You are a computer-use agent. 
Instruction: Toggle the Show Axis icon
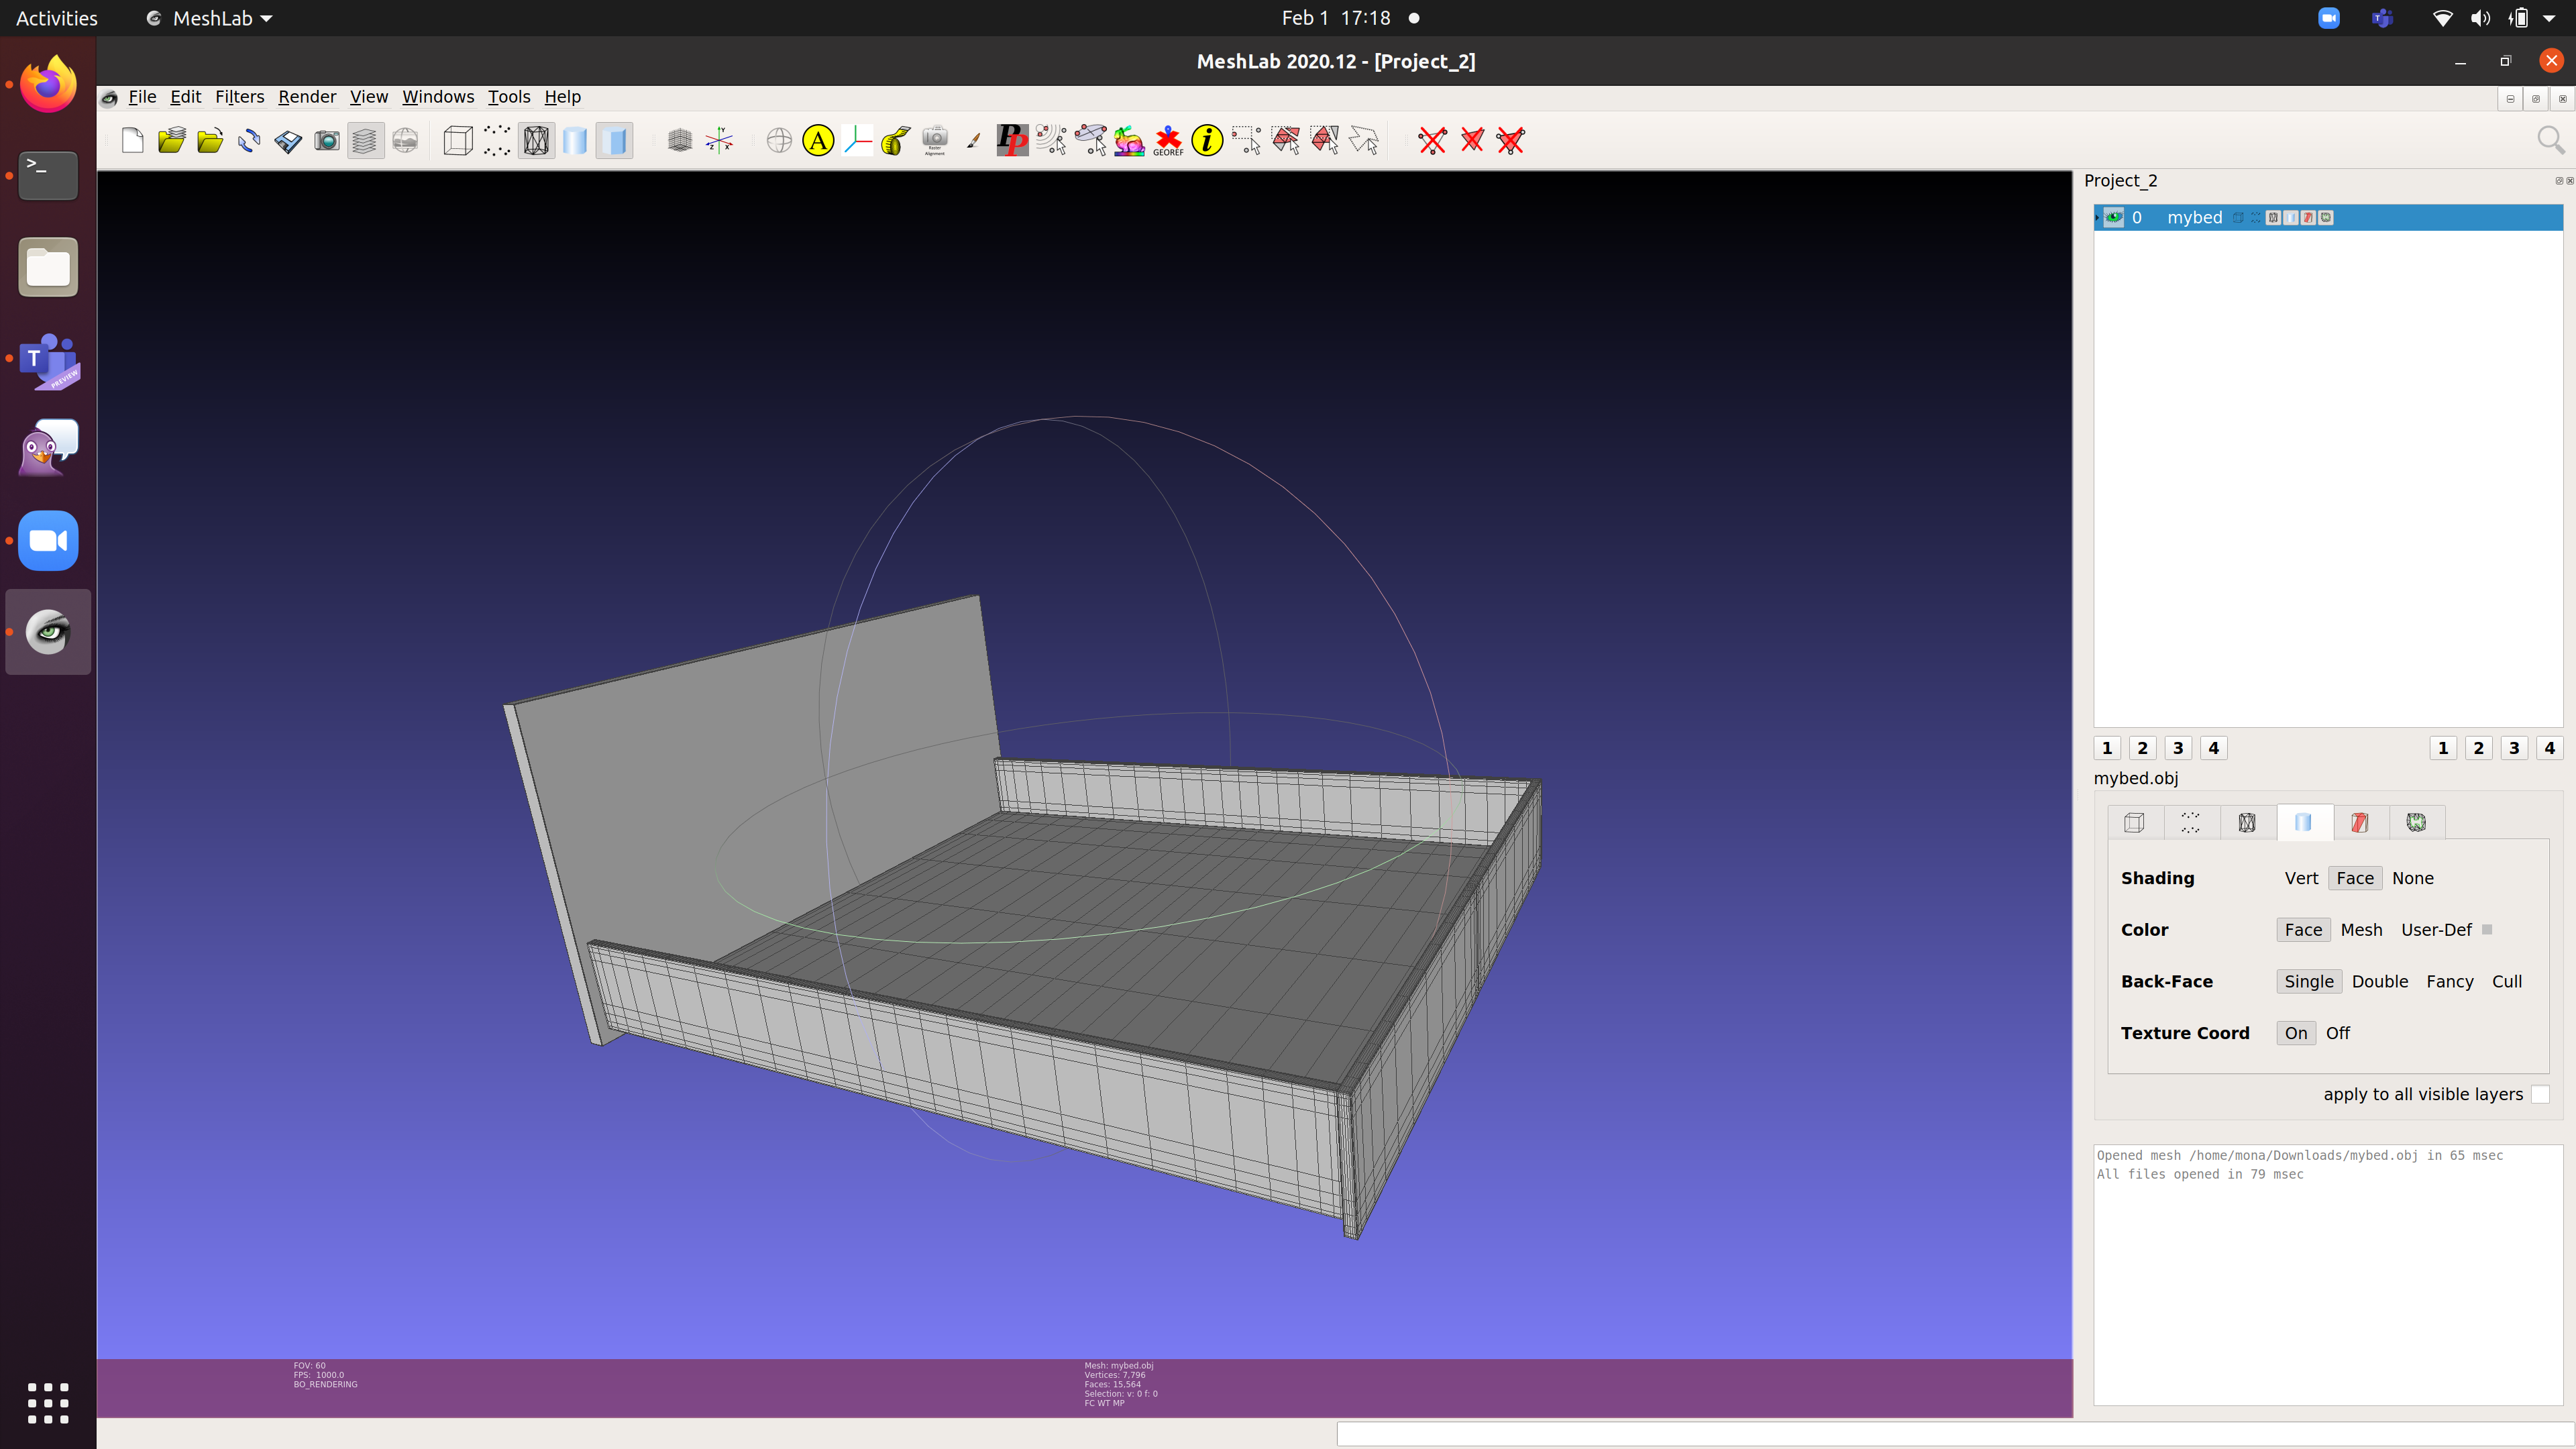pos(719,141)
